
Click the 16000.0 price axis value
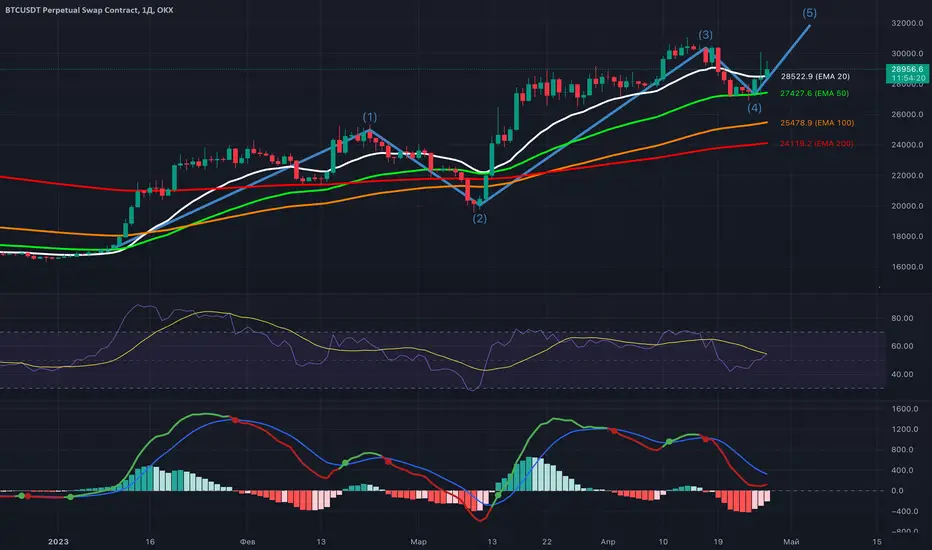pos(907,266)
